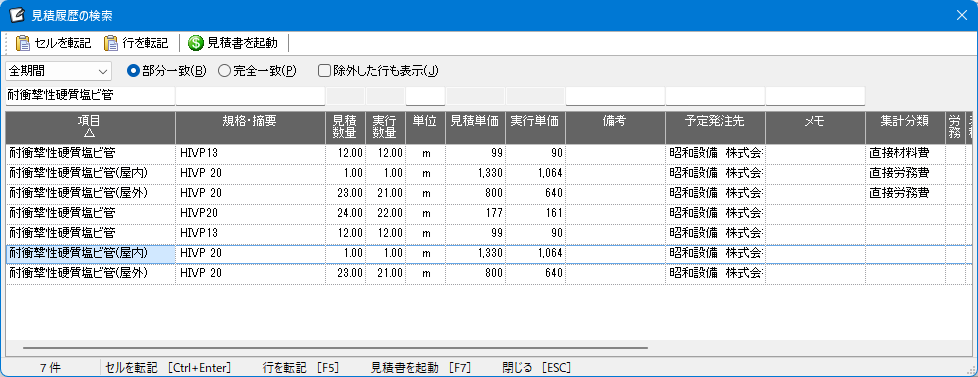Click セルを転記 [Ctrl+Enter] in status bar

point(169,368)
